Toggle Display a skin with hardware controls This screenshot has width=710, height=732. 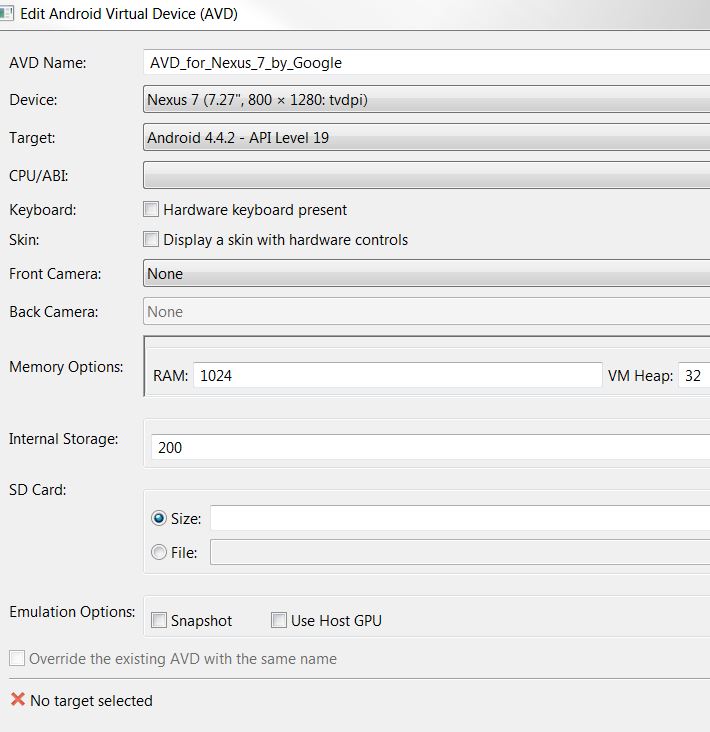151,240
